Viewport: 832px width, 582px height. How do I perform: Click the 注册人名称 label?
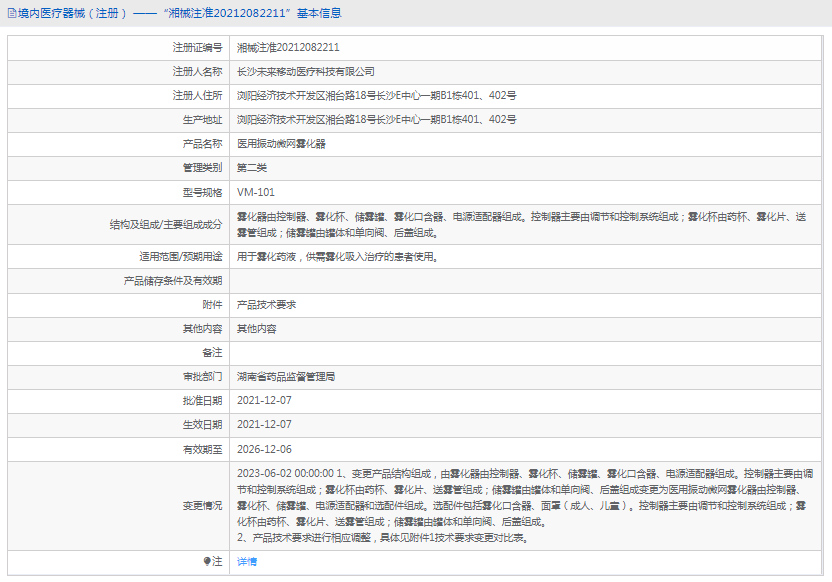(x=197, y=72)
